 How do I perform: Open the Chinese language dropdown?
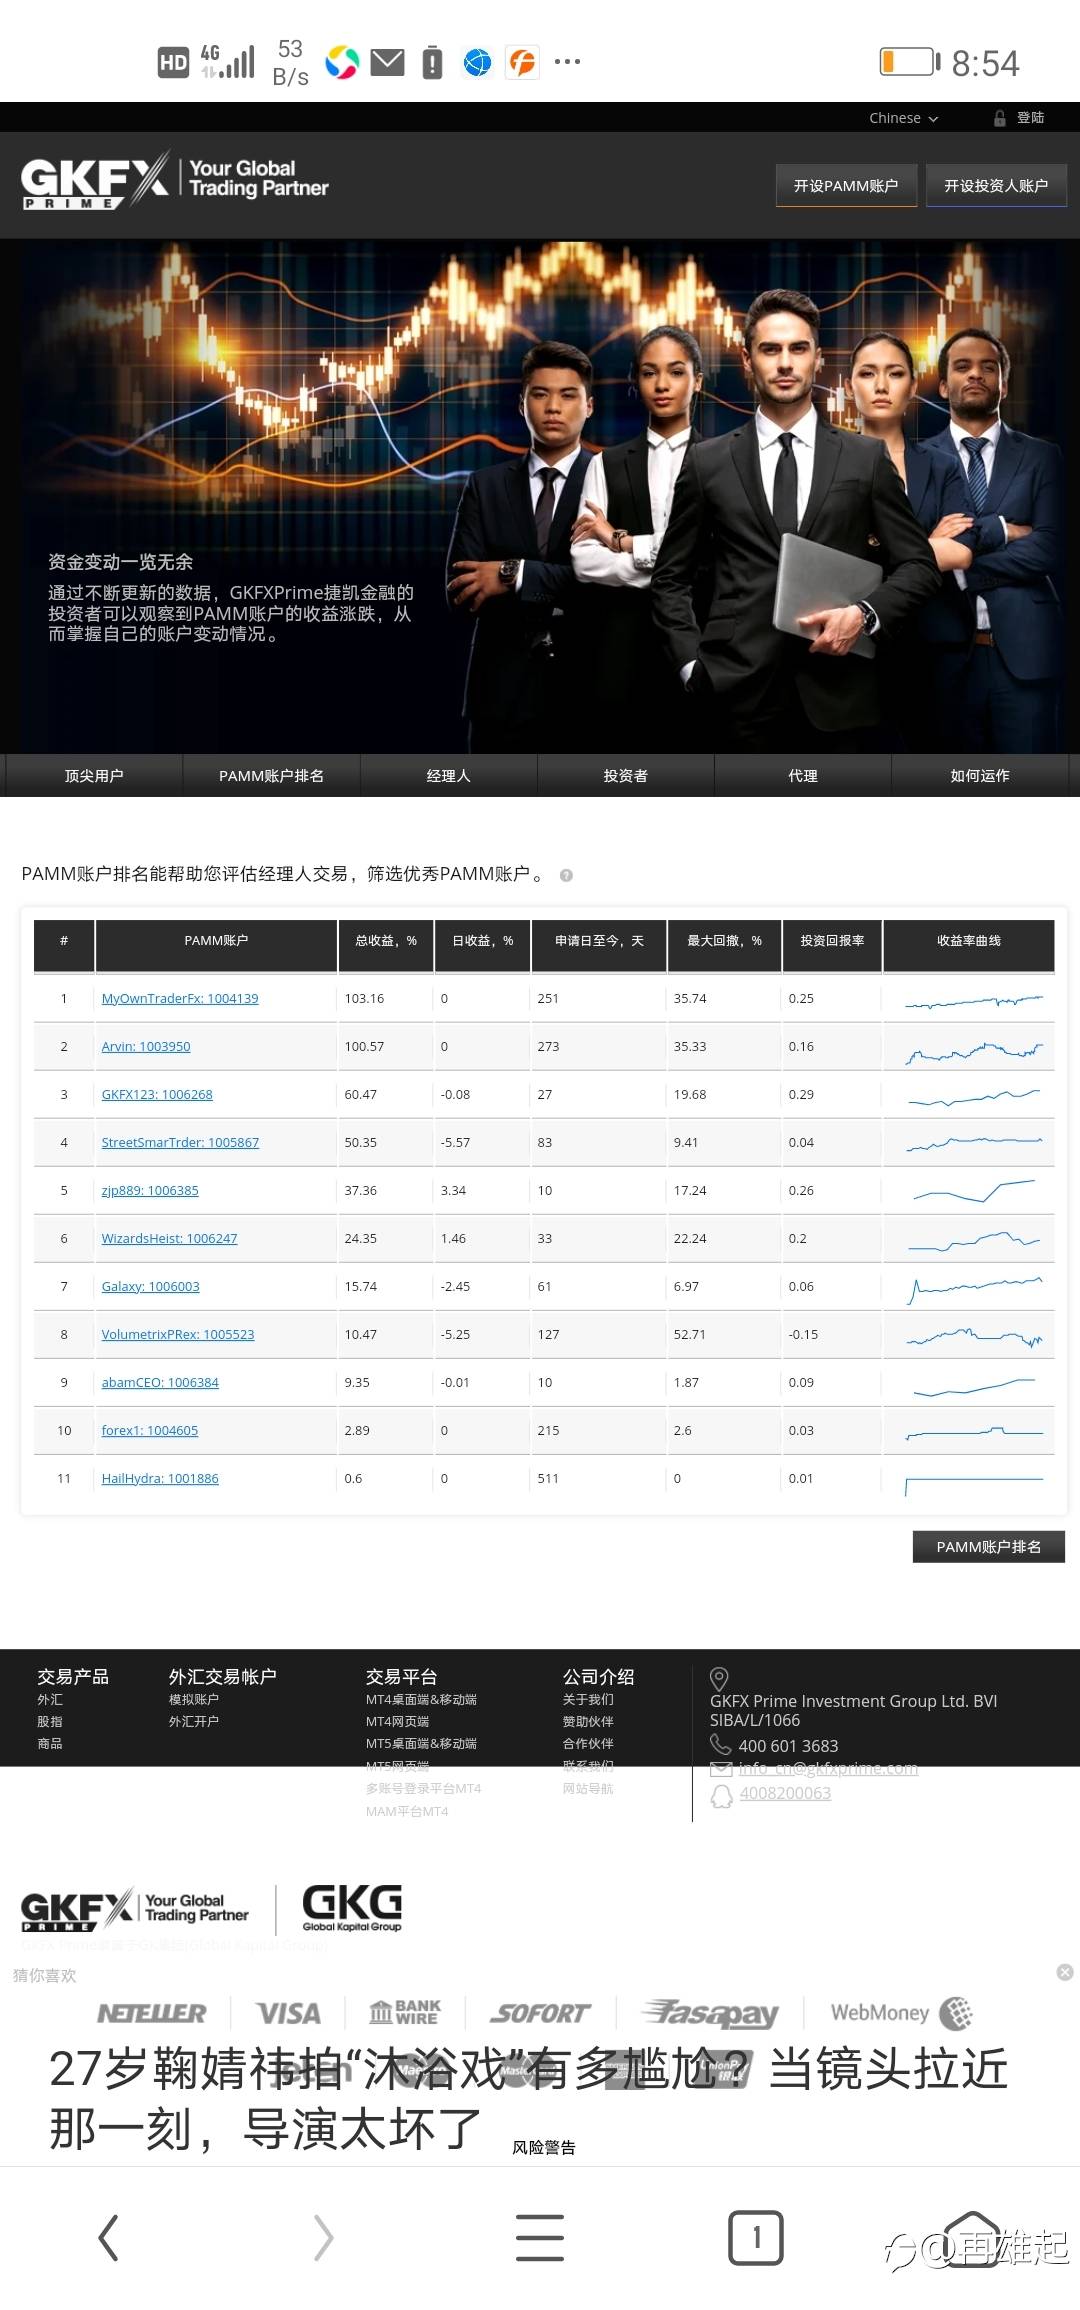pyautogui.click(x=903, y=118)
